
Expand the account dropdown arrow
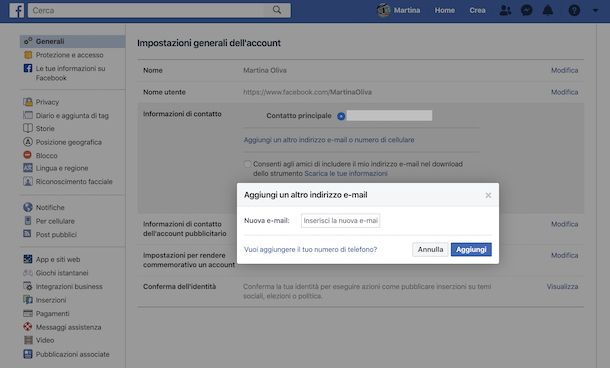point(595,11)
